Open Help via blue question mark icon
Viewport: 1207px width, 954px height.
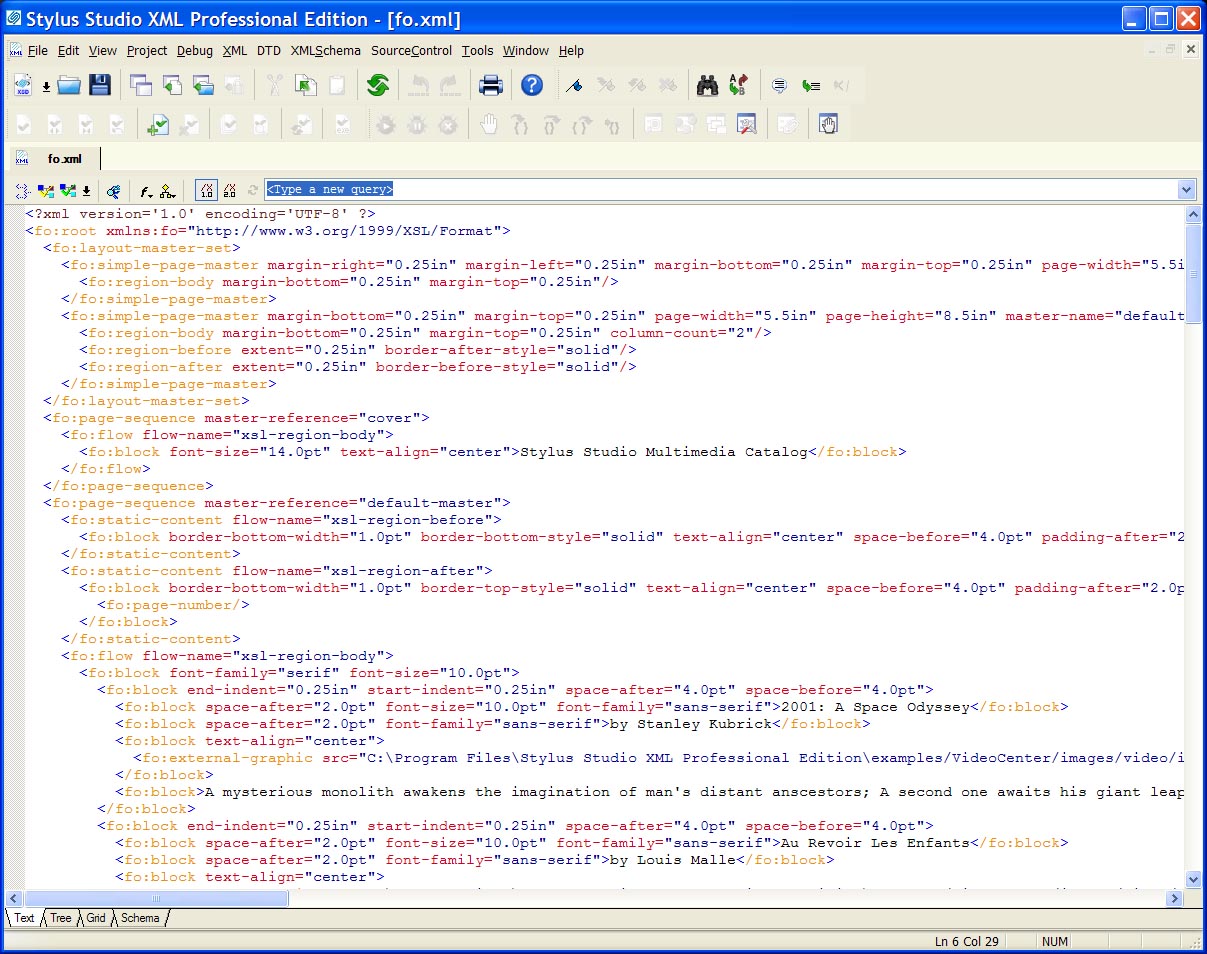[532, 86]
